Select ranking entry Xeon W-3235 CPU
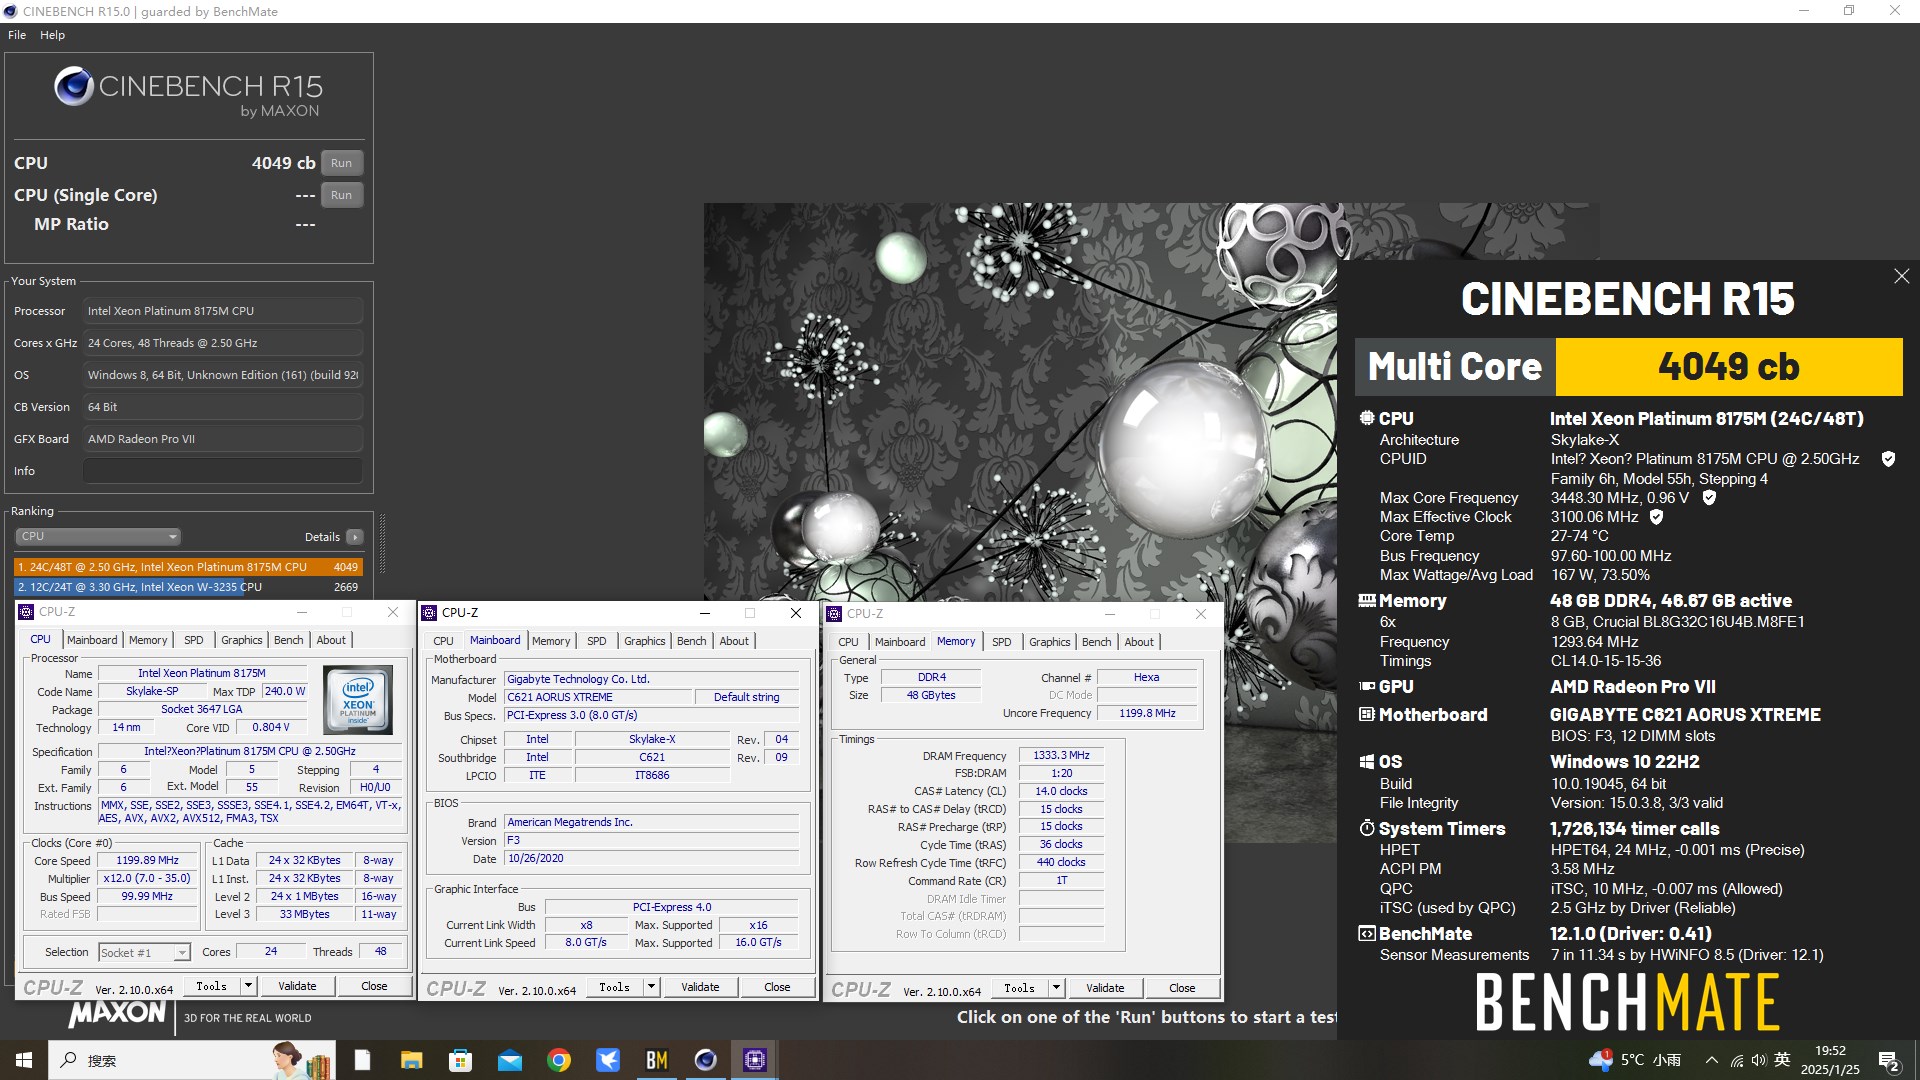Image resolution: width=1920 pixels, height=1080 pixels. click(187, 587)
